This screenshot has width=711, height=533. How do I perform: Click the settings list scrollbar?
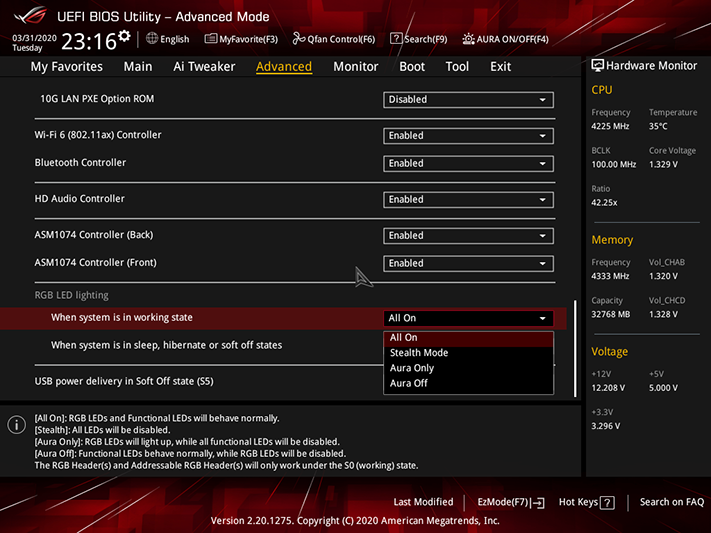575,348
